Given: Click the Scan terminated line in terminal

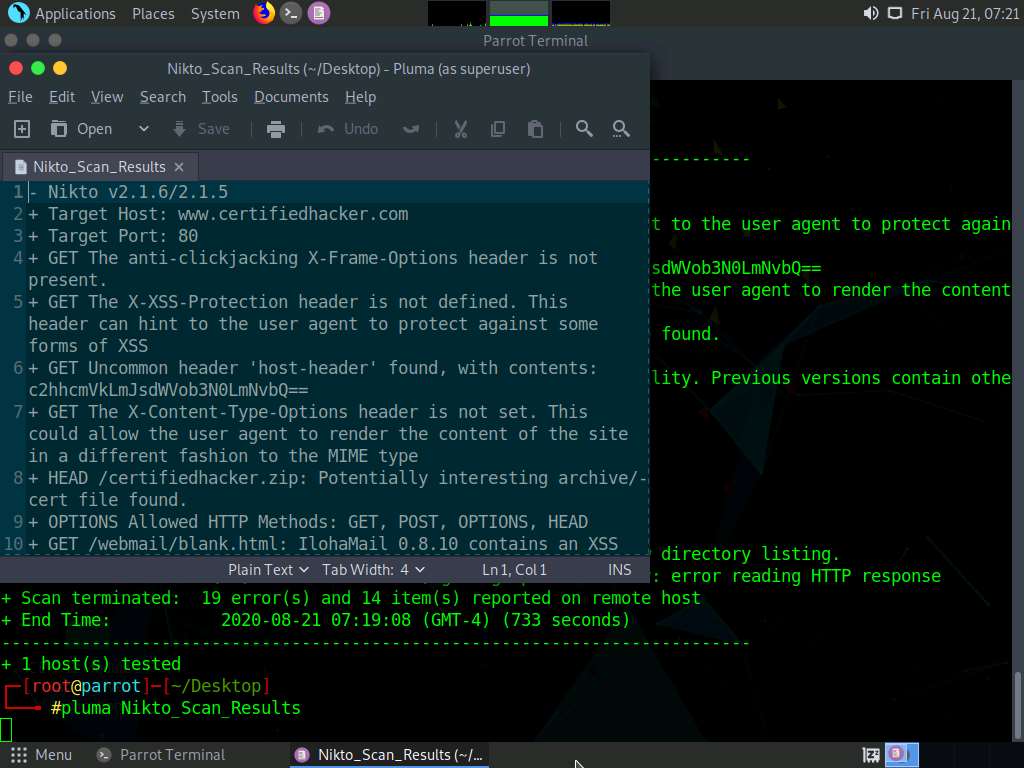Looking at the screenshot, I should click(x=351, y=599).
